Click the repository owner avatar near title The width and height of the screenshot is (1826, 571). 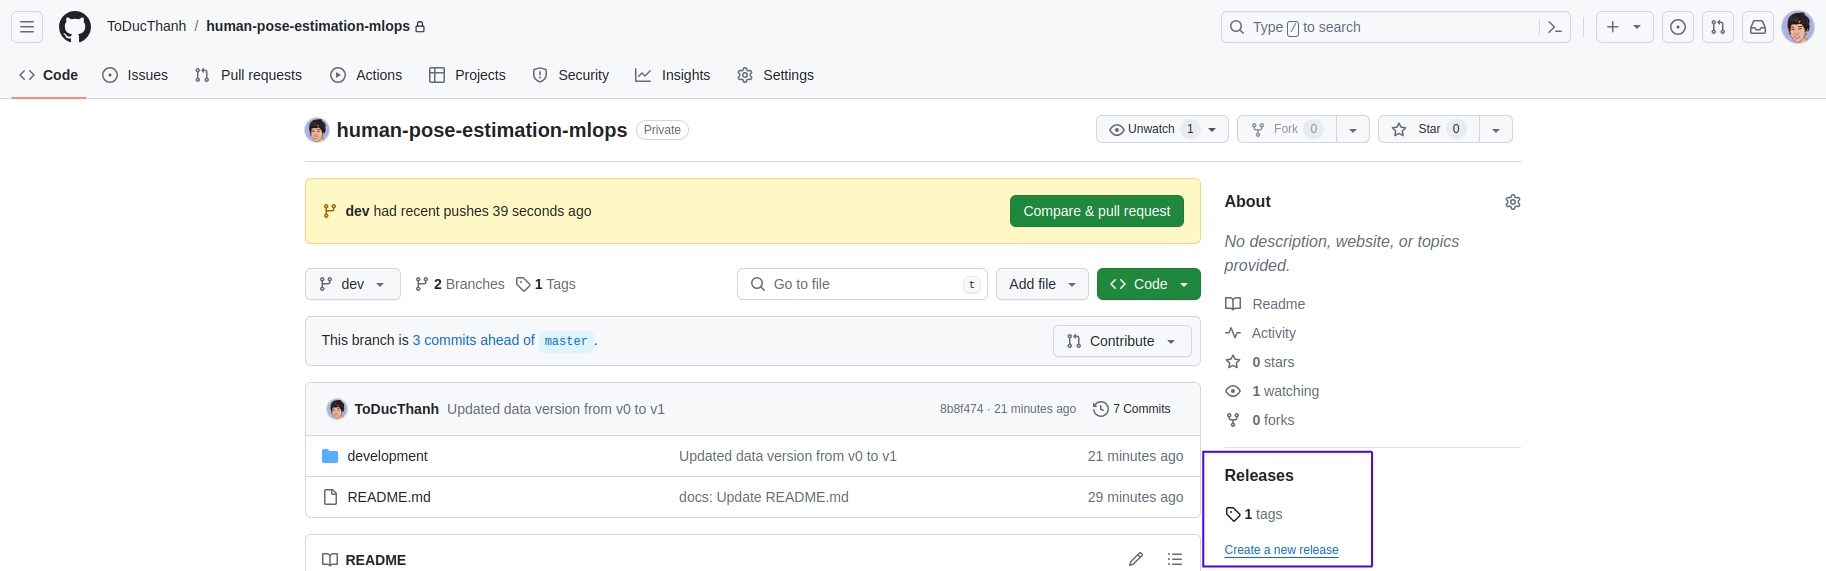coord(317,130)
